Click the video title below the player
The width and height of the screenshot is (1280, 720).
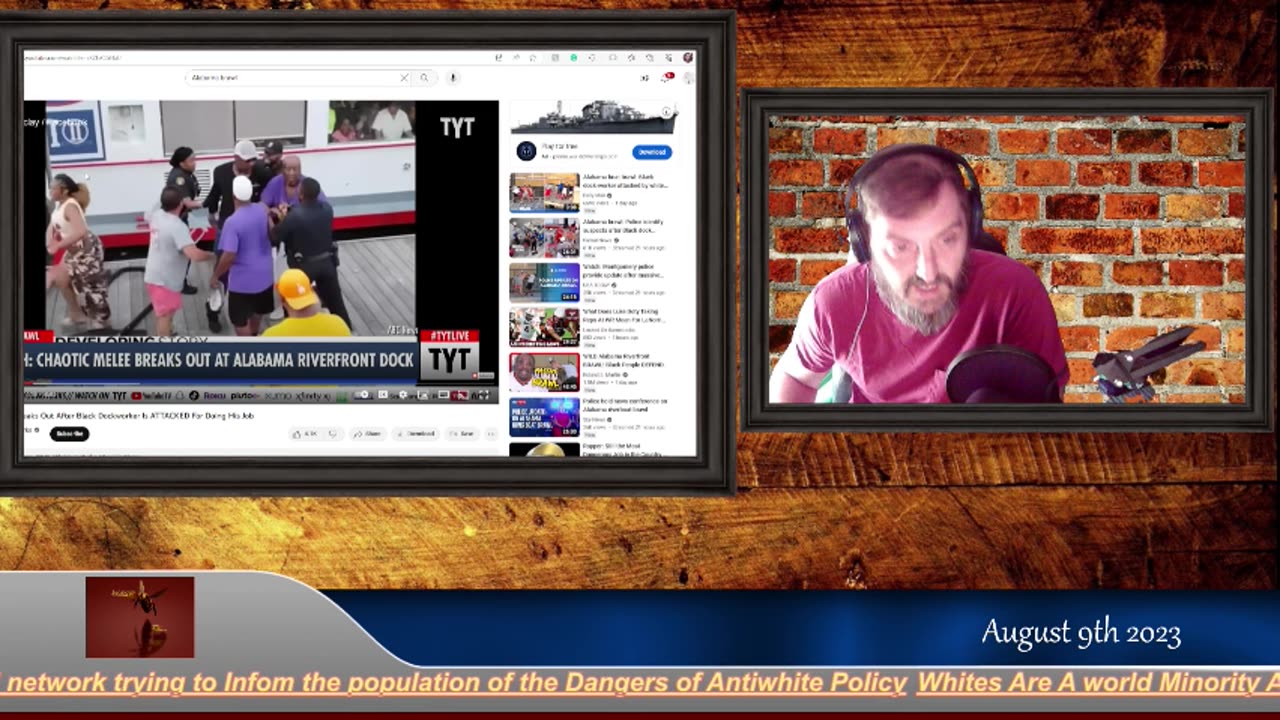(138, 415)
